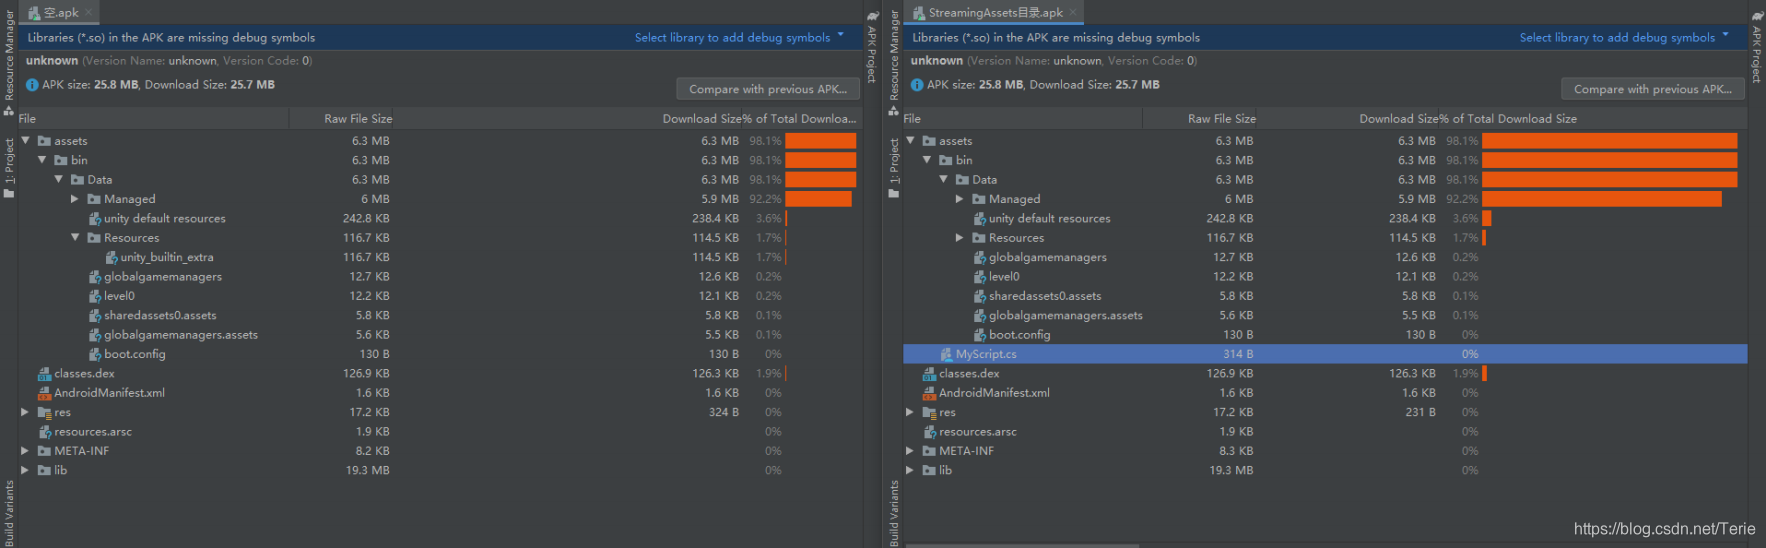Close the 空.apk tab
Viewport: 1766px width, 548px height.
(89, 12)
